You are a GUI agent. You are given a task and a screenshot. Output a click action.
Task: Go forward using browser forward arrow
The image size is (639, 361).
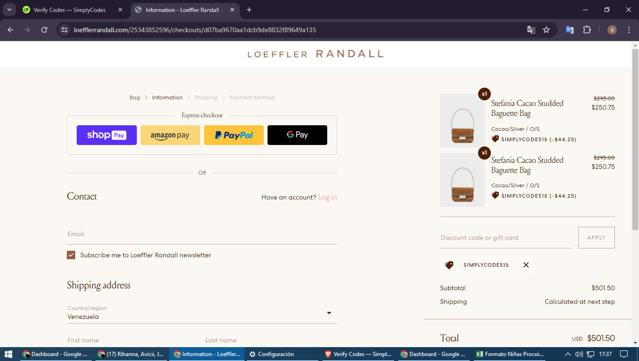point(27,30)
